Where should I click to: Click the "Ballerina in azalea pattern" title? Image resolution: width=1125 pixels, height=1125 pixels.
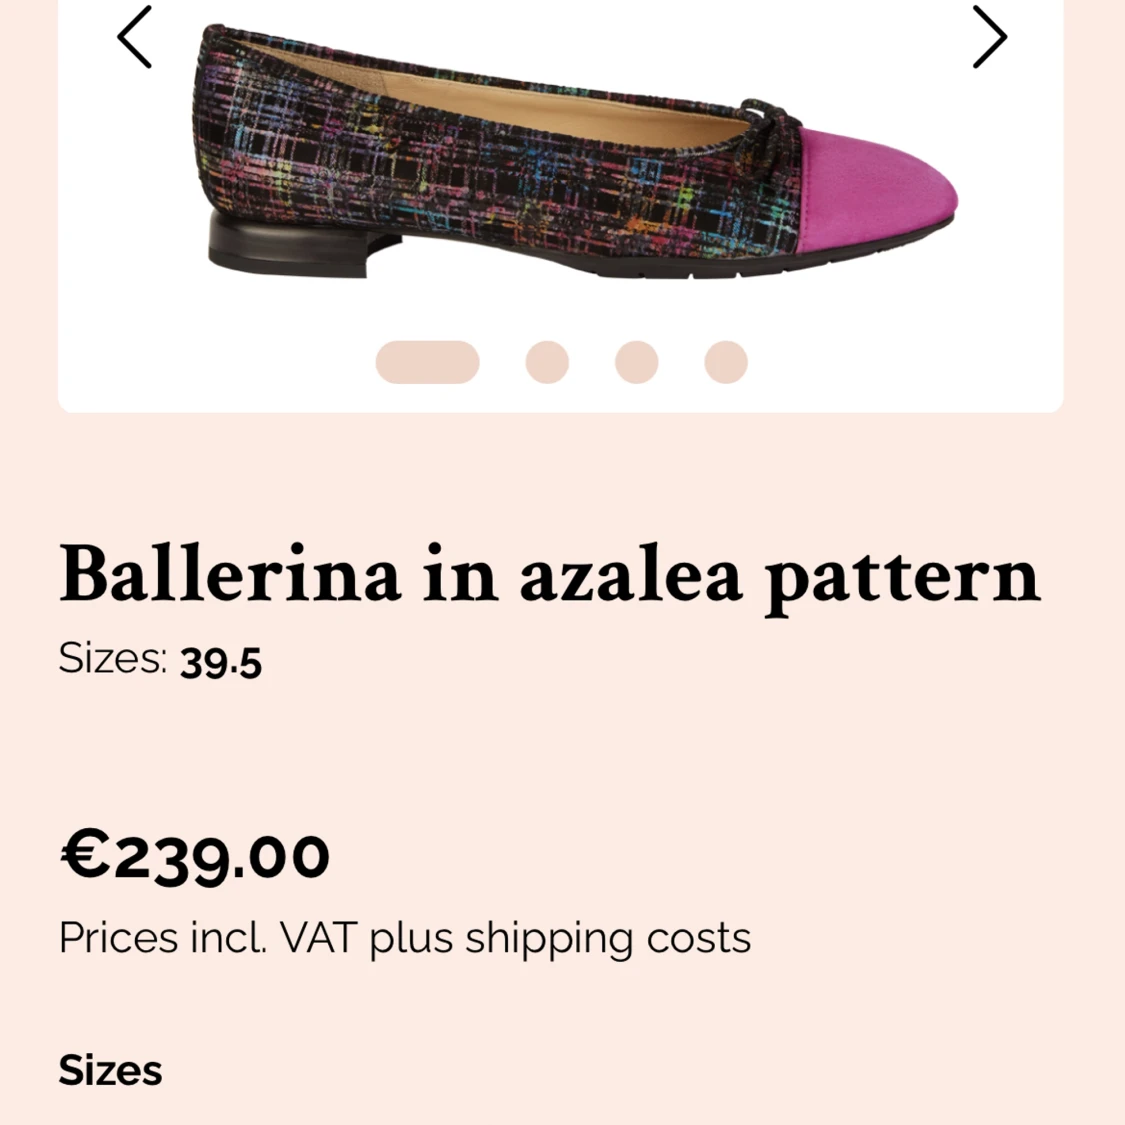tap(549, 575)
